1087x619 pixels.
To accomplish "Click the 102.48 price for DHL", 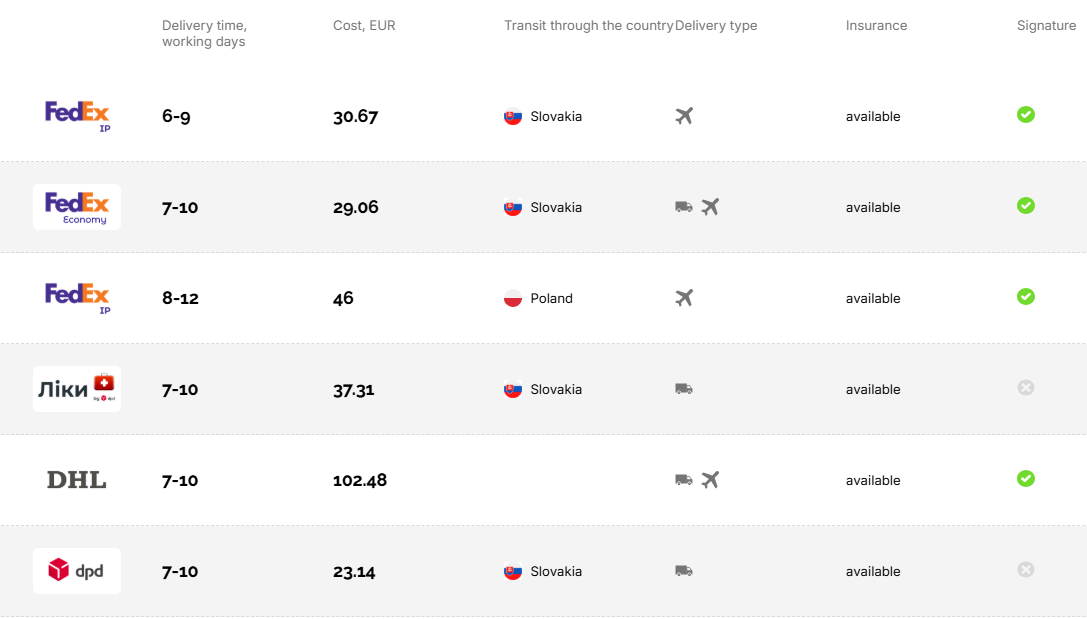I will (x=360, y=480).
